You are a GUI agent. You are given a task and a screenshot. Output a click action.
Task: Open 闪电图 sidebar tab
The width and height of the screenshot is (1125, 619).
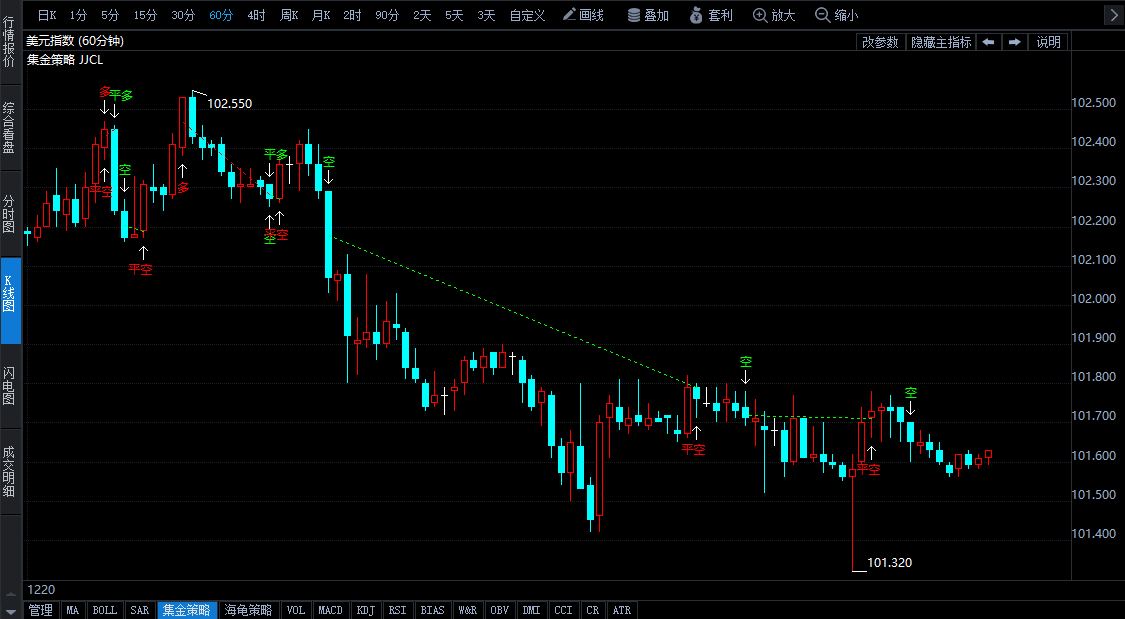tap(10, 386)
